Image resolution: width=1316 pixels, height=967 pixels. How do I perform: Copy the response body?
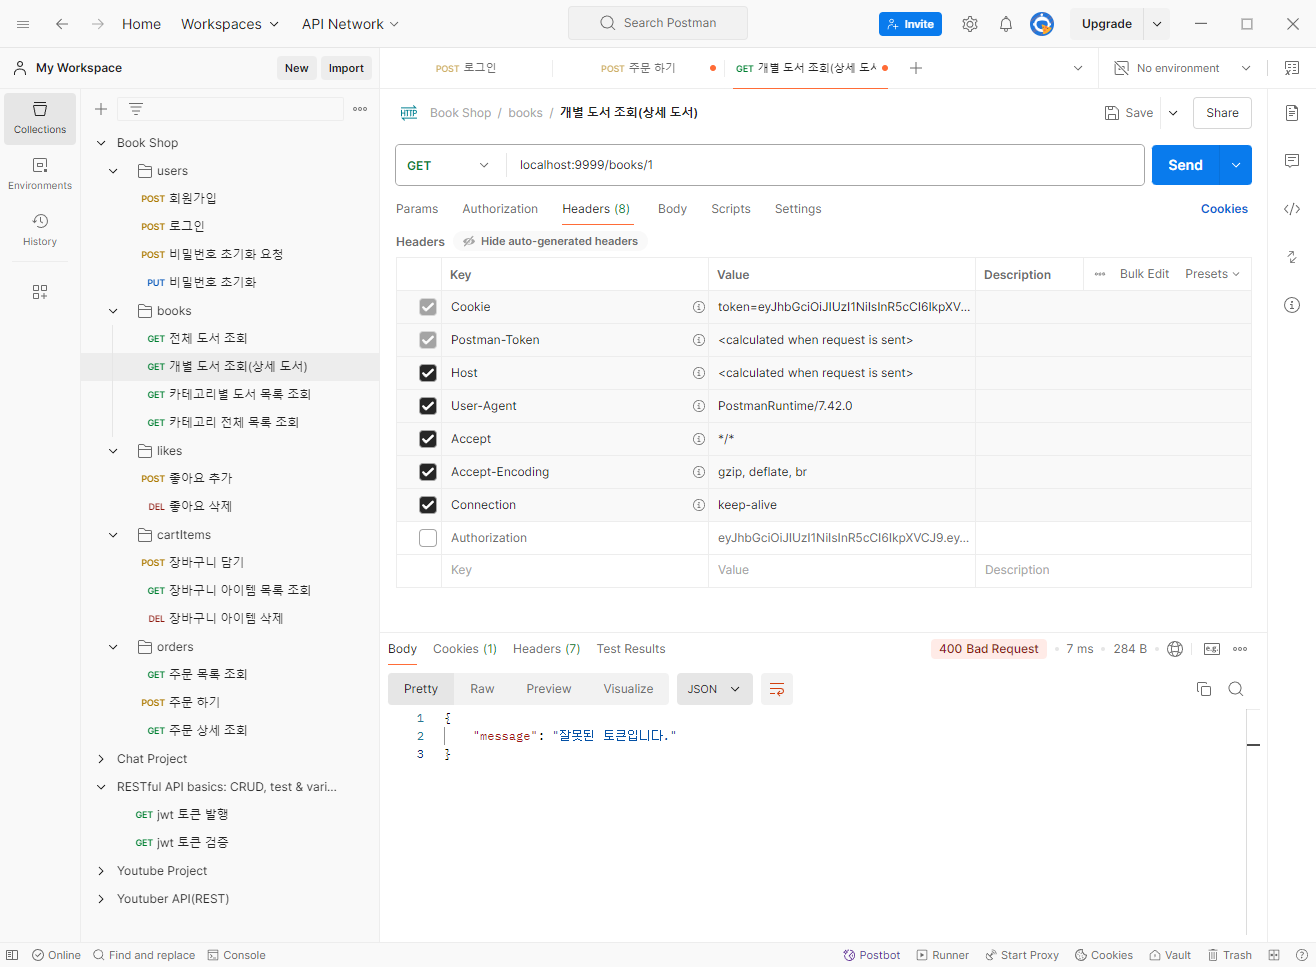(x=1204, y=689)
